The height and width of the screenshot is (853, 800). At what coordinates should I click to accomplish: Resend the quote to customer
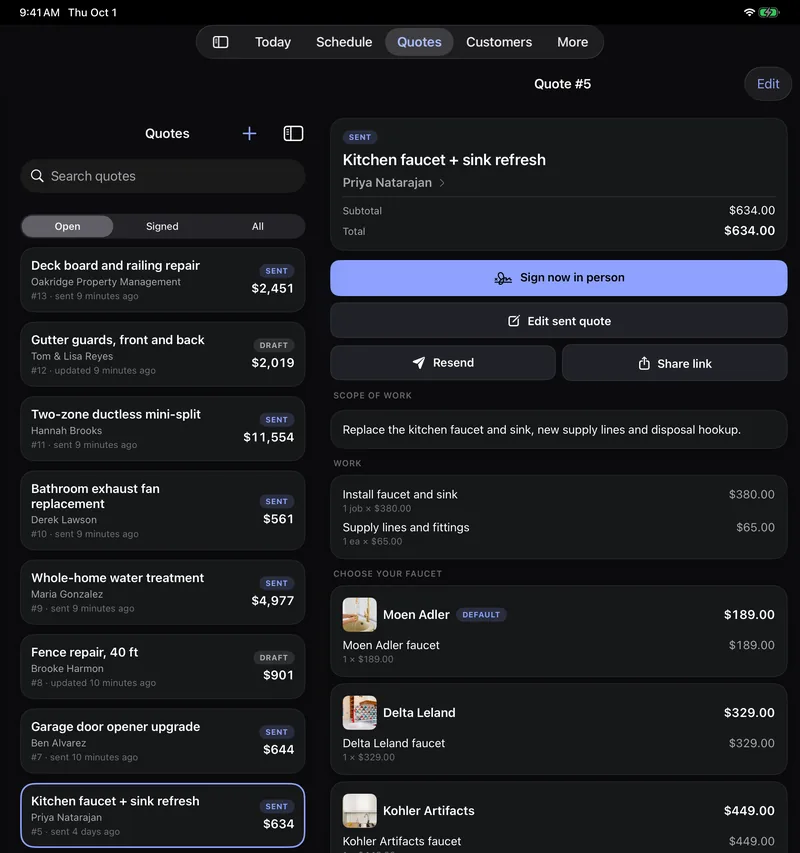pyautogui.click(x=443, y=363)
